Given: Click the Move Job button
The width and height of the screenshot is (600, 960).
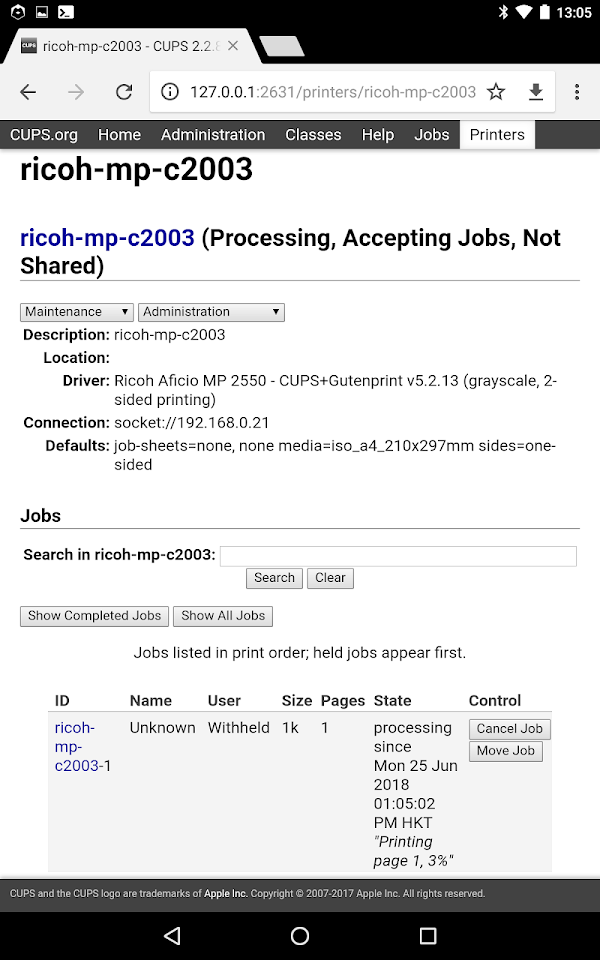Looking at the screenshot, I should click(506, 751).
